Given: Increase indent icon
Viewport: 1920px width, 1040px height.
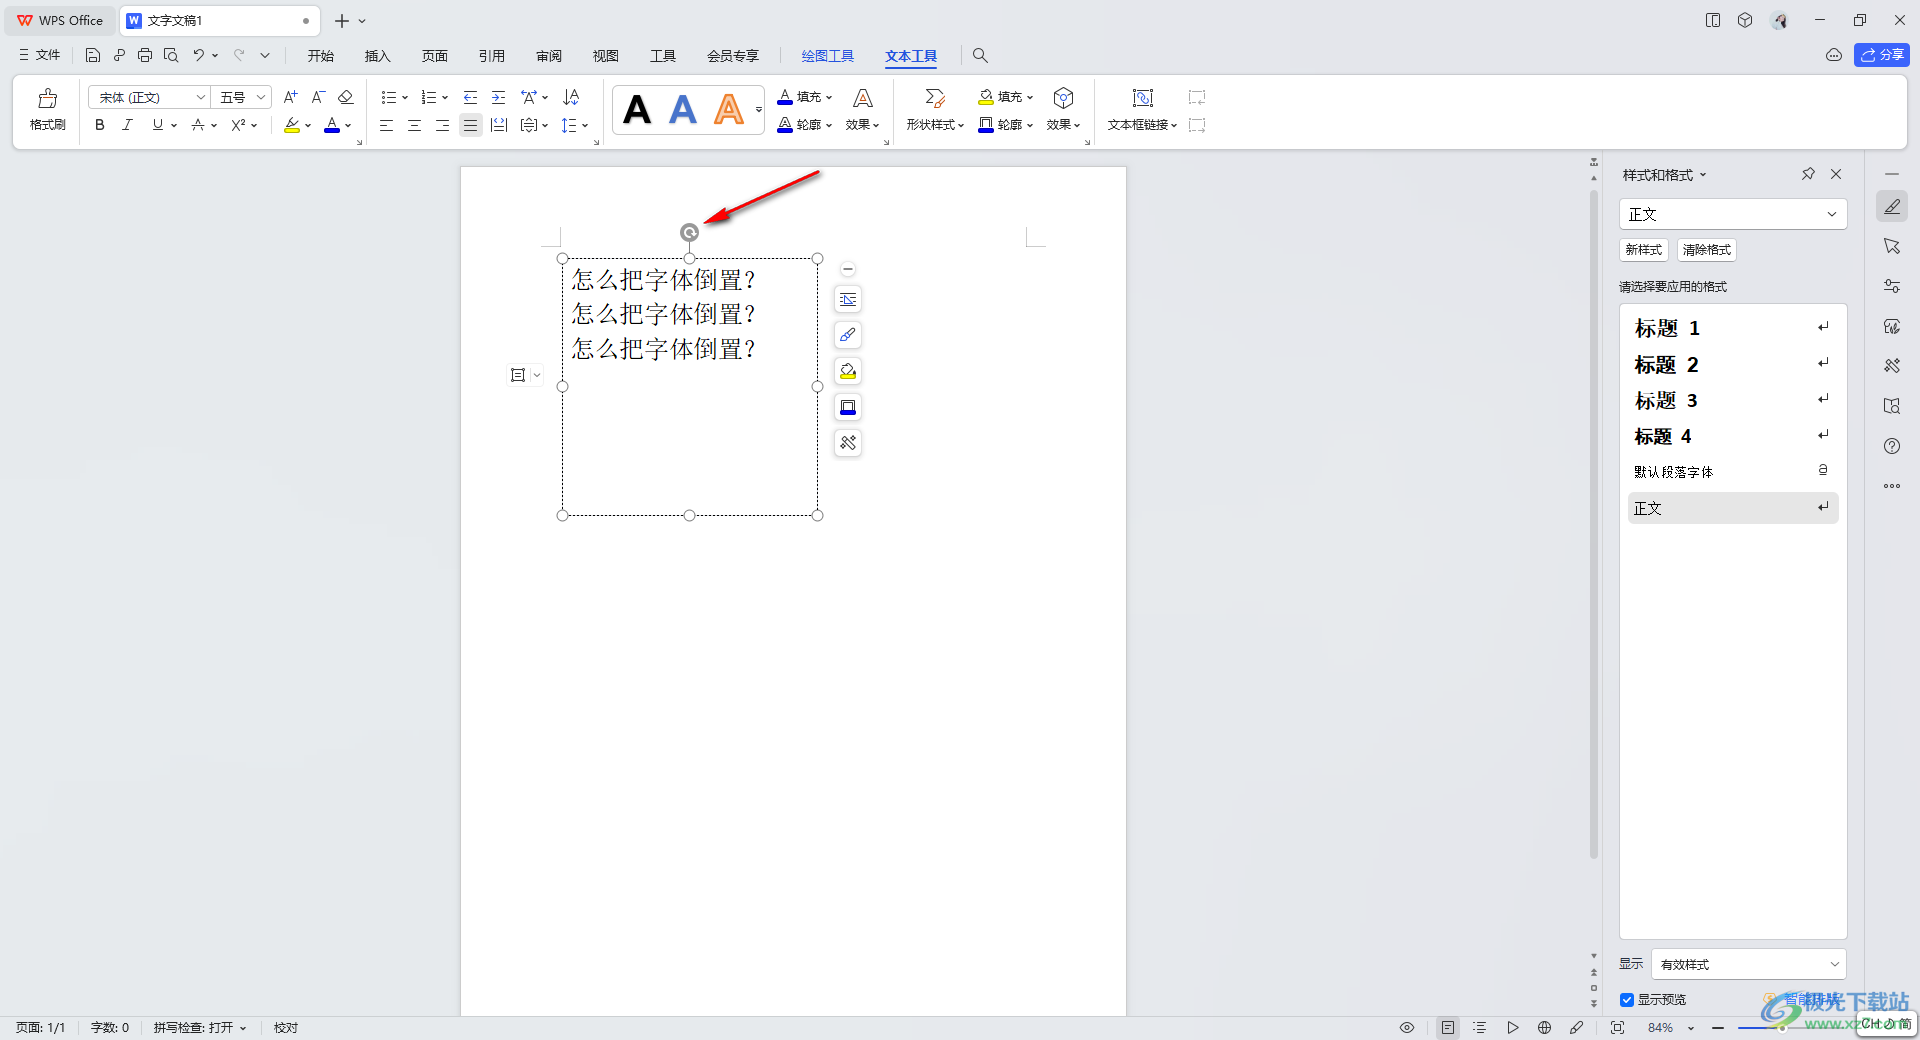Looking at the screenshot, I should pos(498,97).
